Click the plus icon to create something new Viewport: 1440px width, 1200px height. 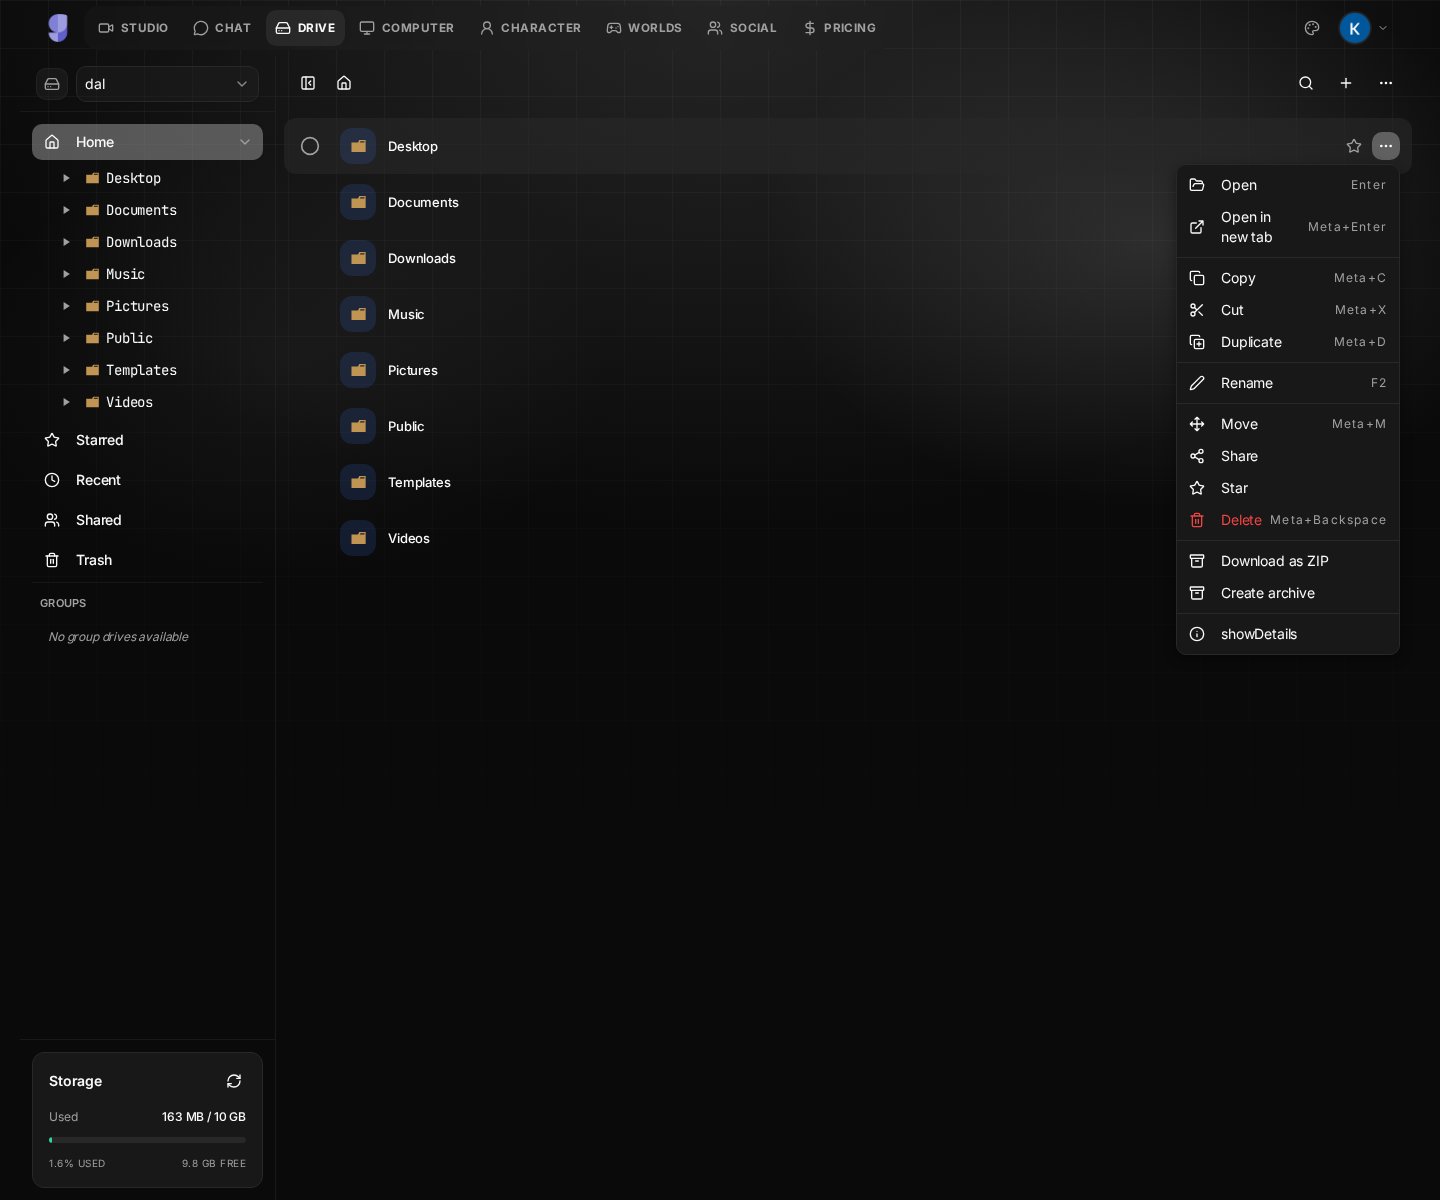[1346, 83]
